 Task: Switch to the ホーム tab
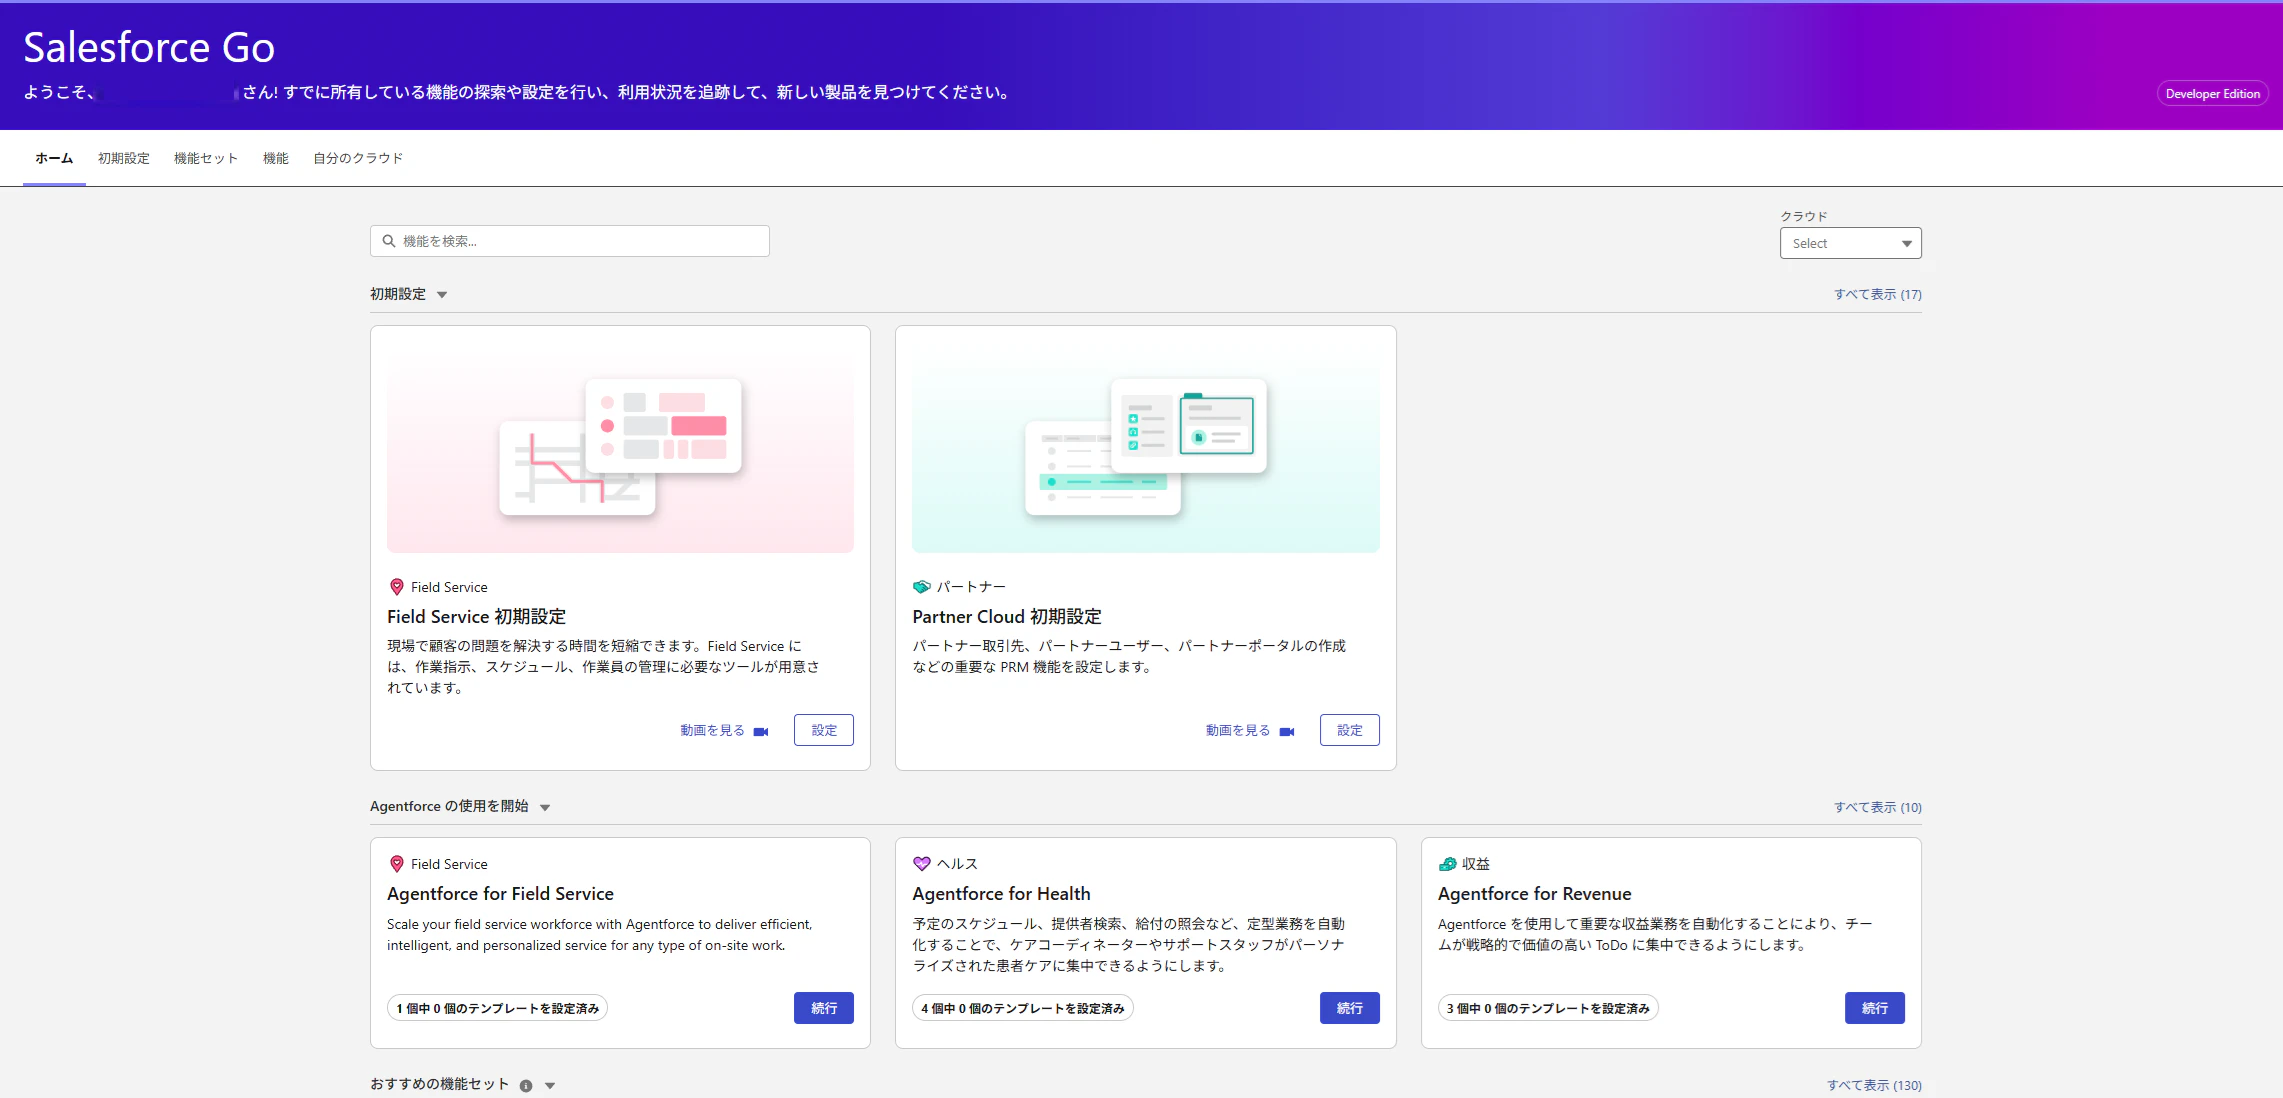[54, 158]
